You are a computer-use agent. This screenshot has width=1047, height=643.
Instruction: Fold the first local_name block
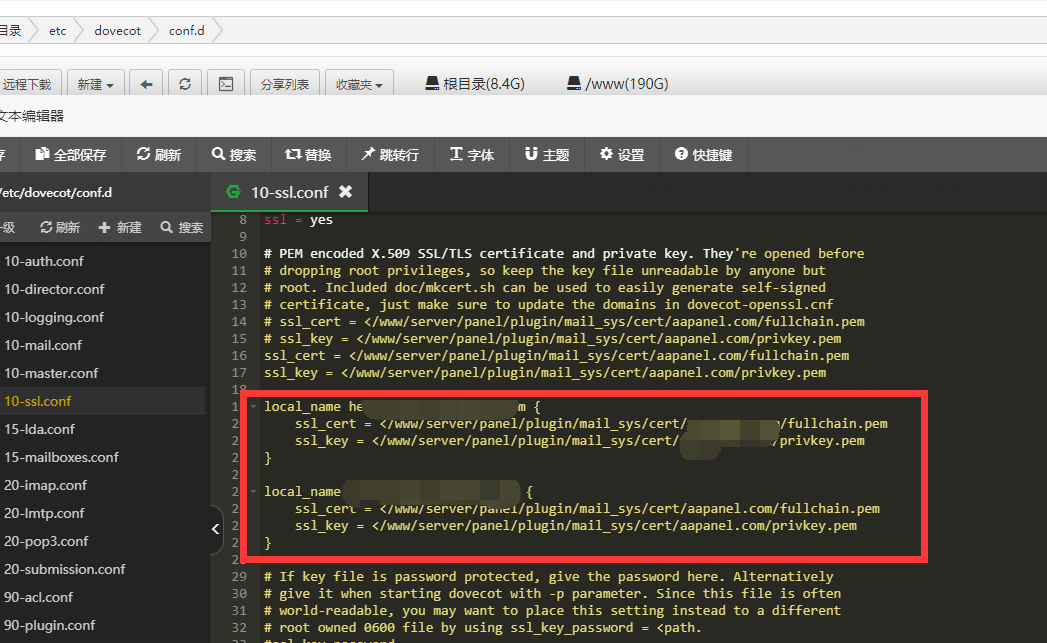[254, 406]
